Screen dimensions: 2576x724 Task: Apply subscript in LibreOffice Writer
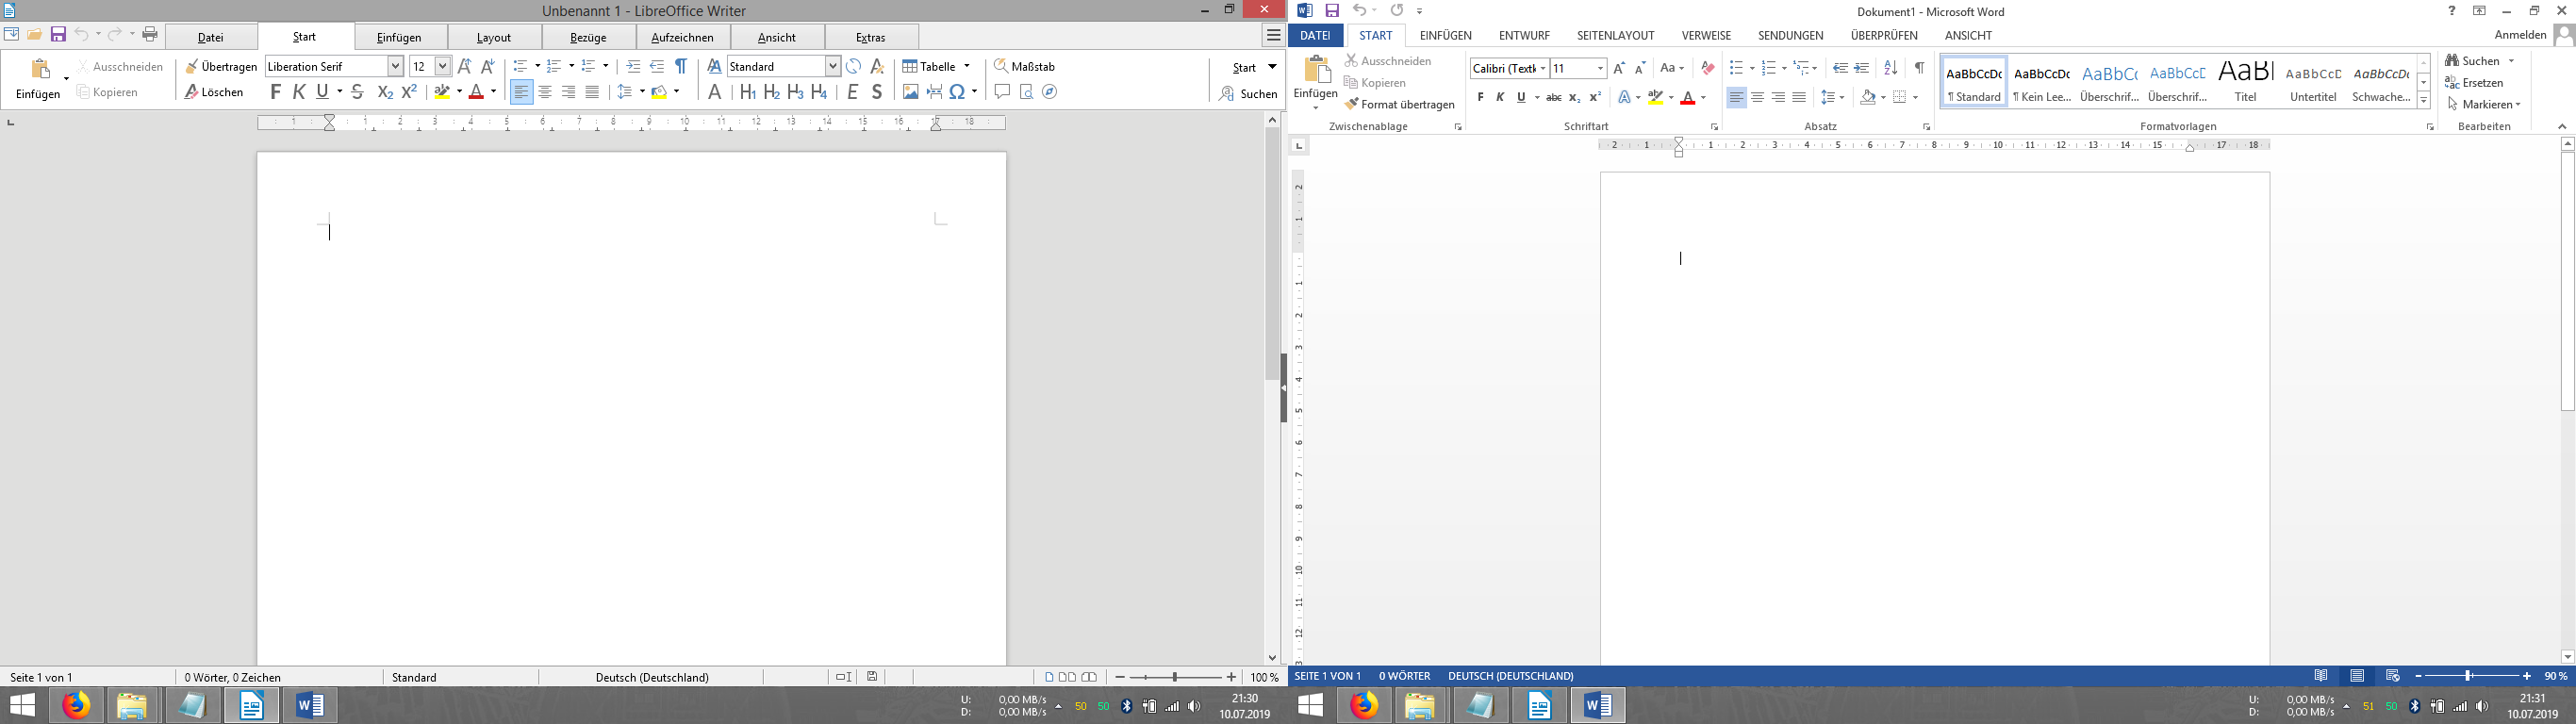pyautogui.click(x=385, y=92)
